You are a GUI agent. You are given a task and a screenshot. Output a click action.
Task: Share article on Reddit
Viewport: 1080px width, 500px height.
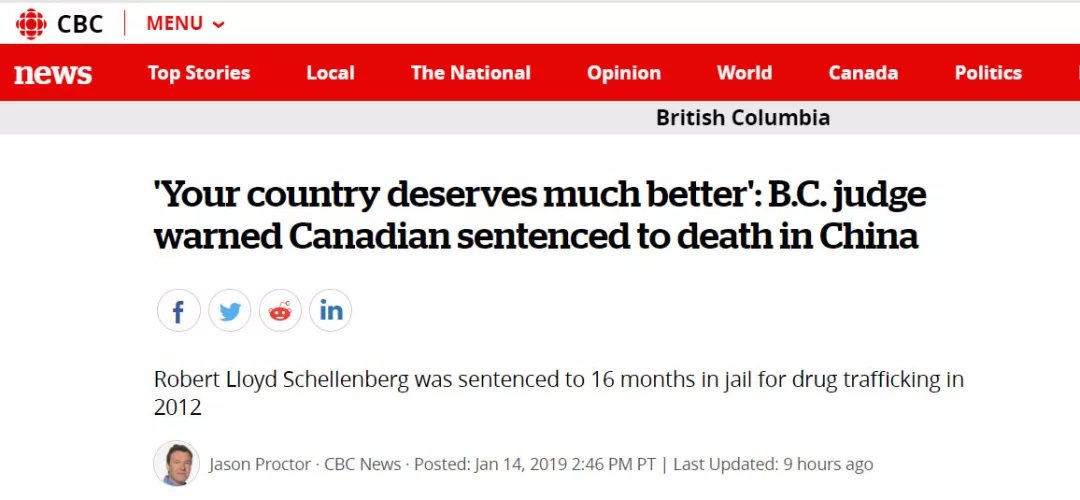(x=280, y=312)
